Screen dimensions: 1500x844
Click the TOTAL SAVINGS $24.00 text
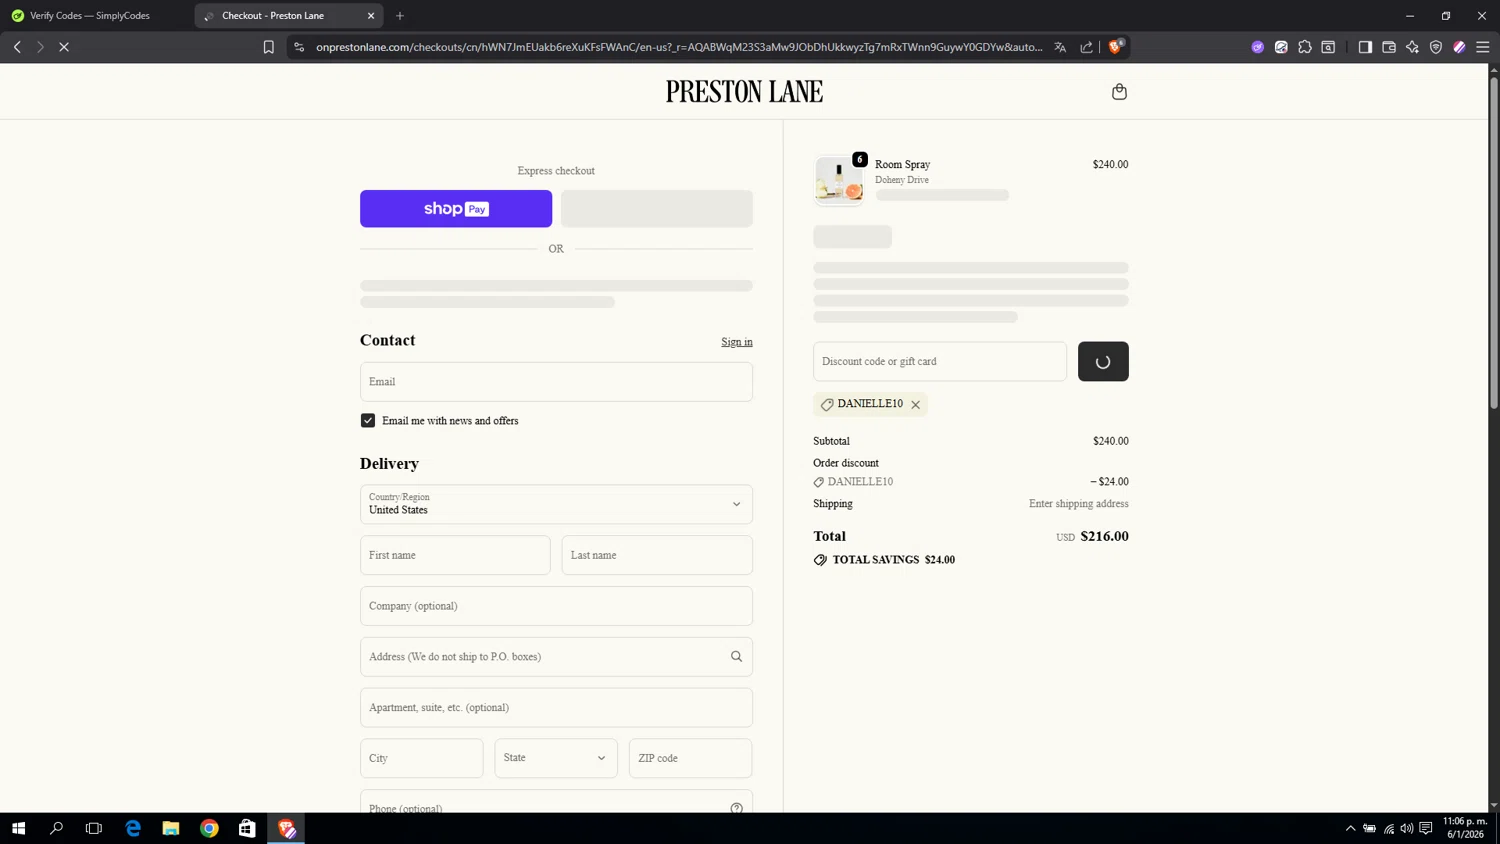point(893,560)
